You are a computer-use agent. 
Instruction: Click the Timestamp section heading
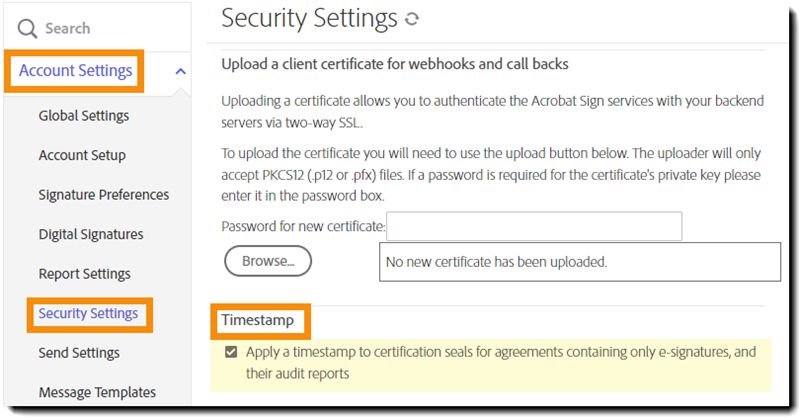click(257, 321)
